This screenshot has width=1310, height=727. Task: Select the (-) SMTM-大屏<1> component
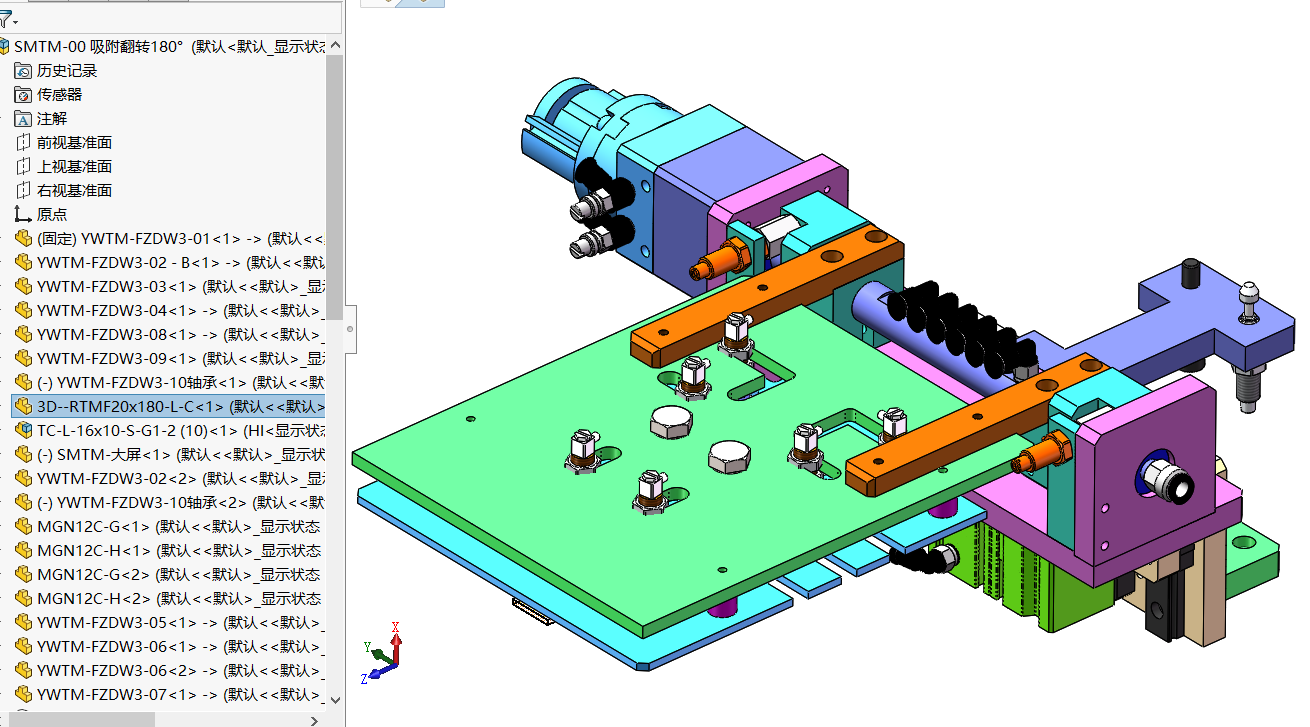click(x=170, y=454)
